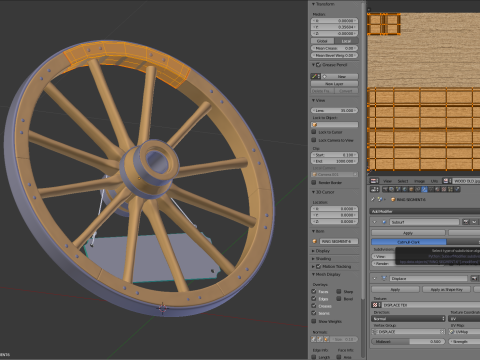Click the DISPLACE TEX texture browse icon
This screenshot has width=480, height=360.
click(x=376, y=305)
